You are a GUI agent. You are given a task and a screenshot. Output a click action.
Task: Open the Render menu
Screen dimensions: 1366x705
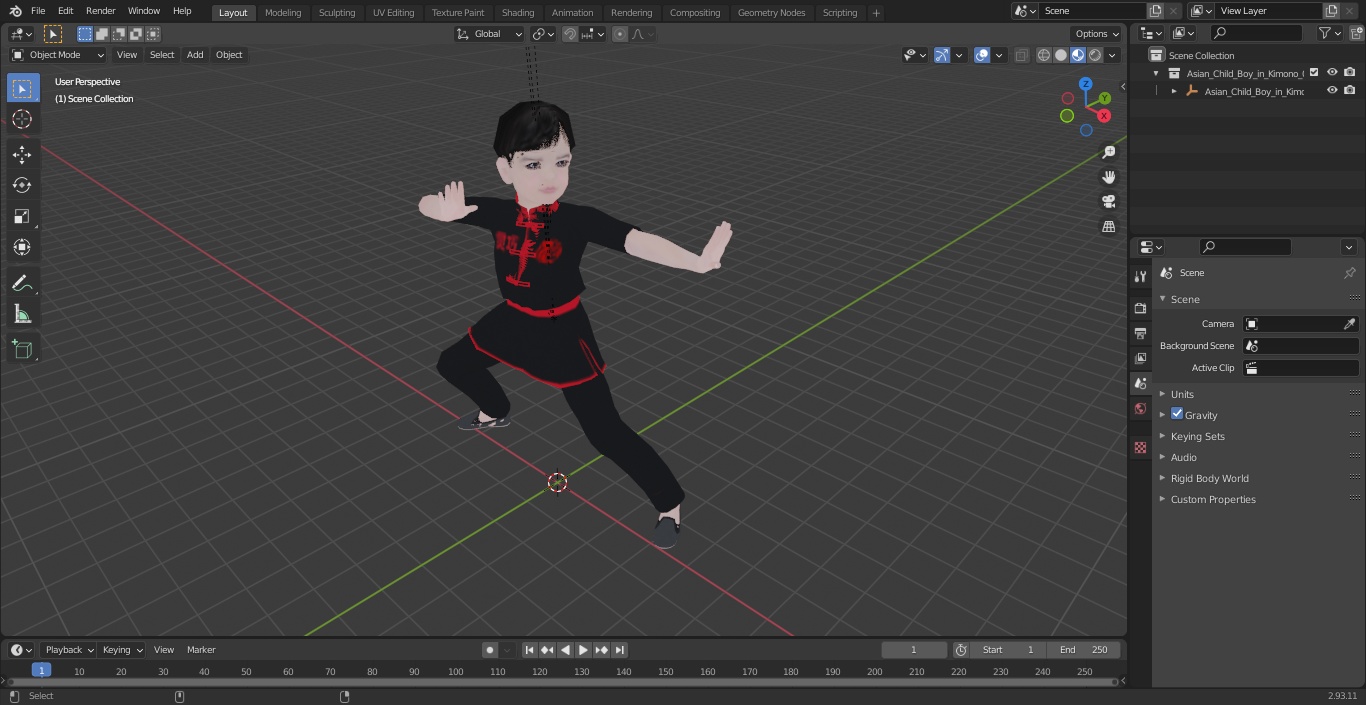coord(100,11)
